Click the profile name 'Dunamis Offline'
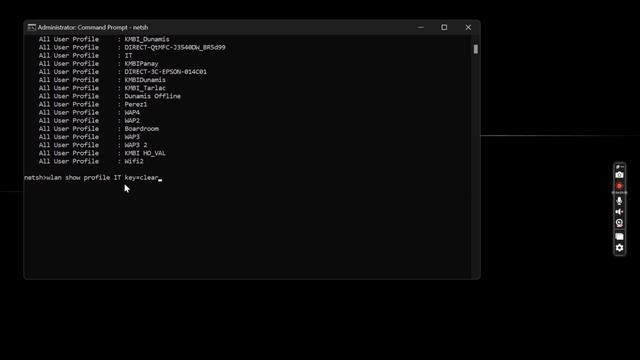This screenshot has width=640, height=360. click(x=153, y=96)
